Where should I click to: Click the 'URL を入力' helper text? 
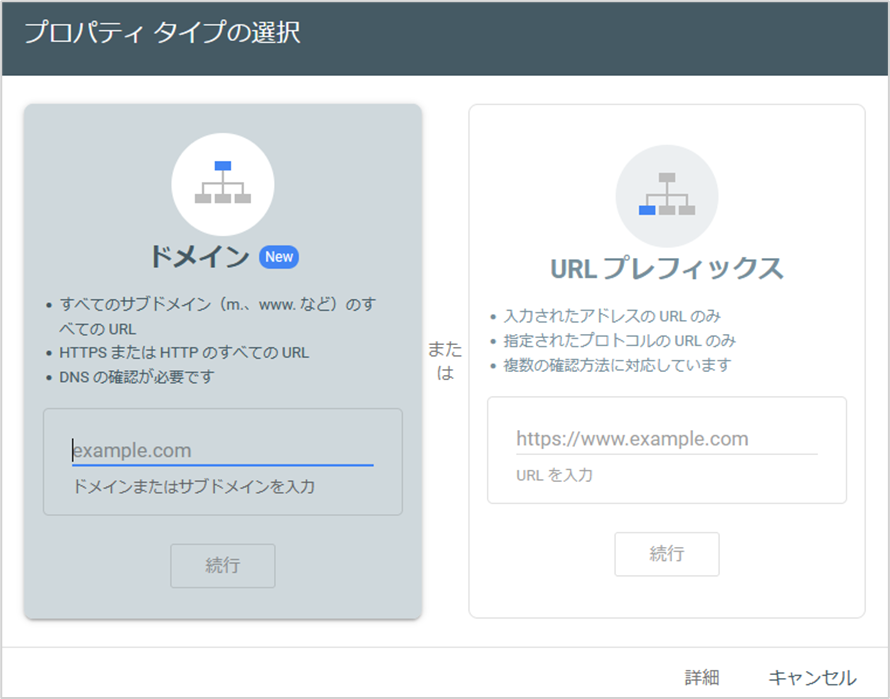[x=554, y=475]
